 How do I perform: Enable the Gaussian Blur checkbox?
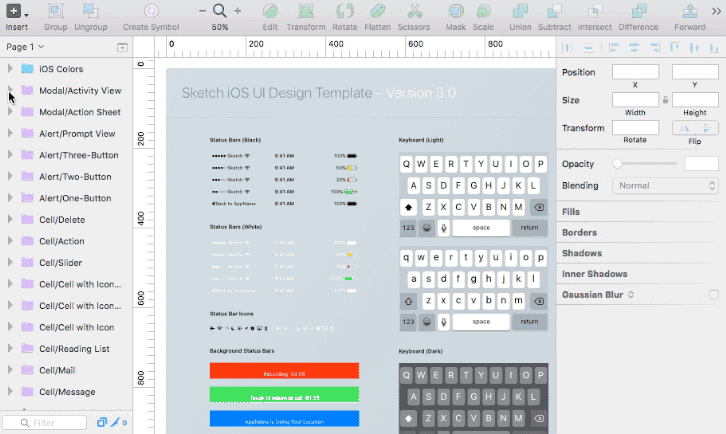pyautogui.click(x=713, y=295)
